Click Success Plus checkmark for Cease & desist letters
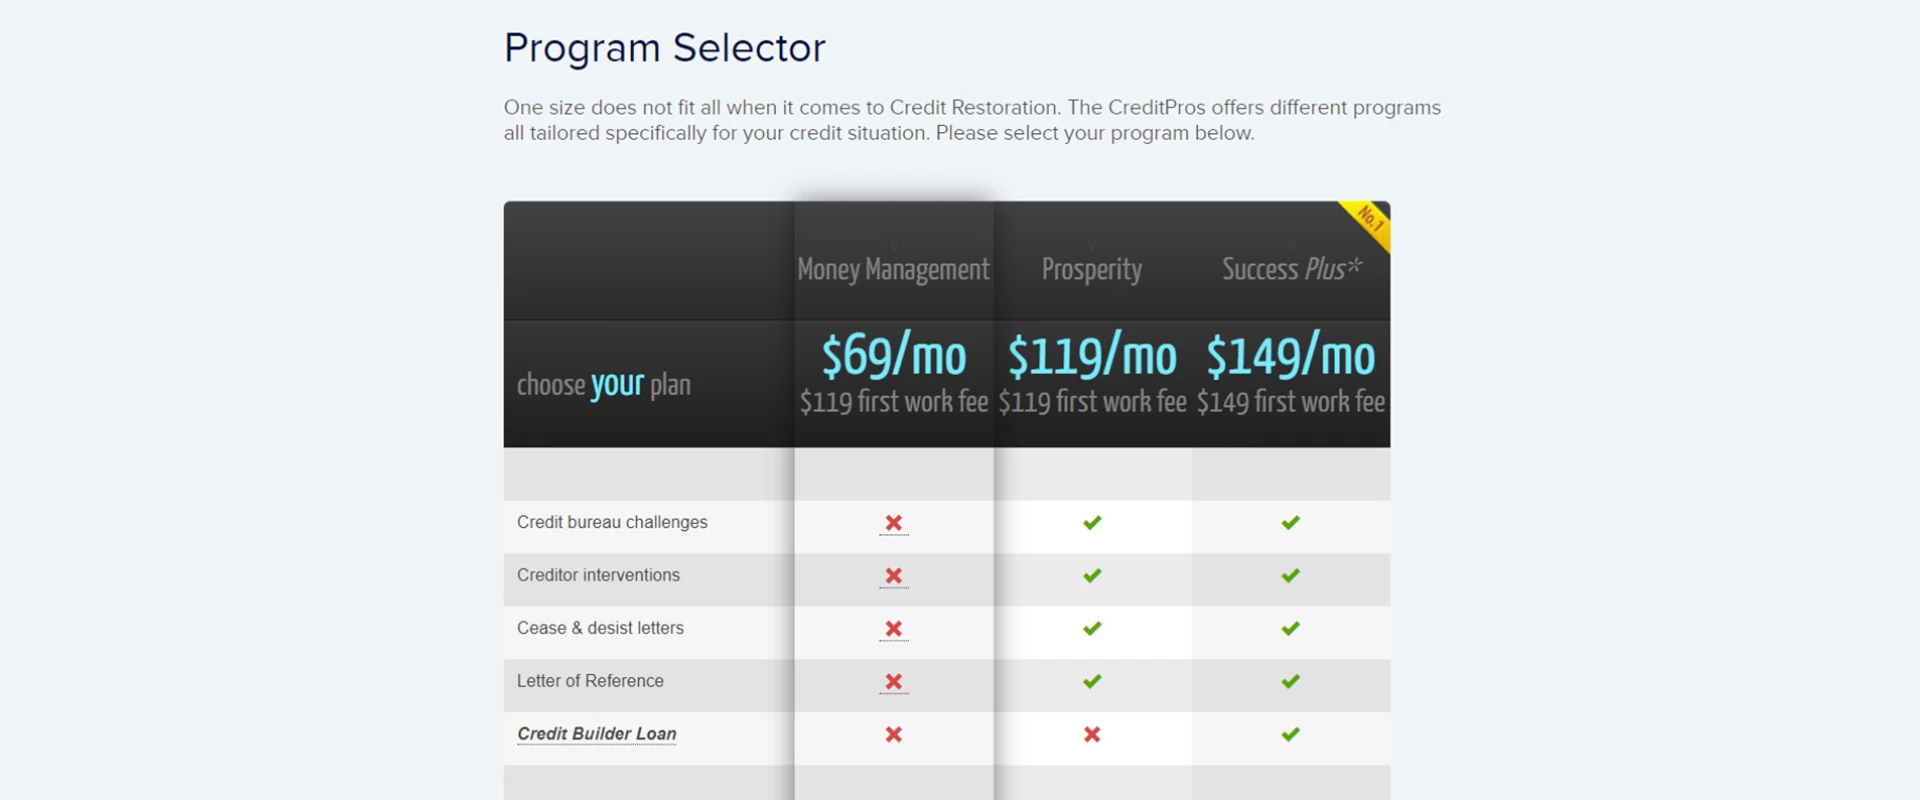The width and height of the screenshot is (1920, 800). (x=1291, y=629)
